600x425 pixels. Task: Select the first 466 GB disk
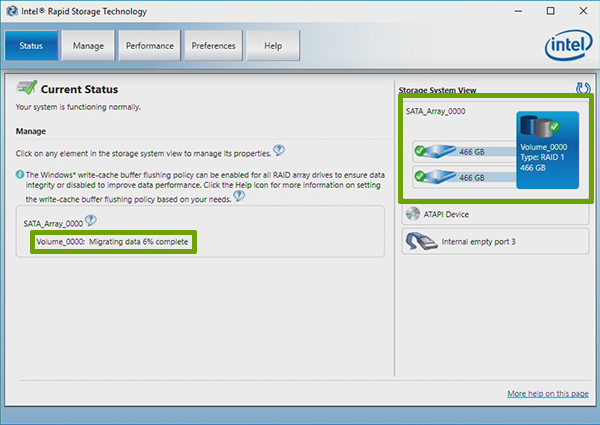[x=465, y=151]
